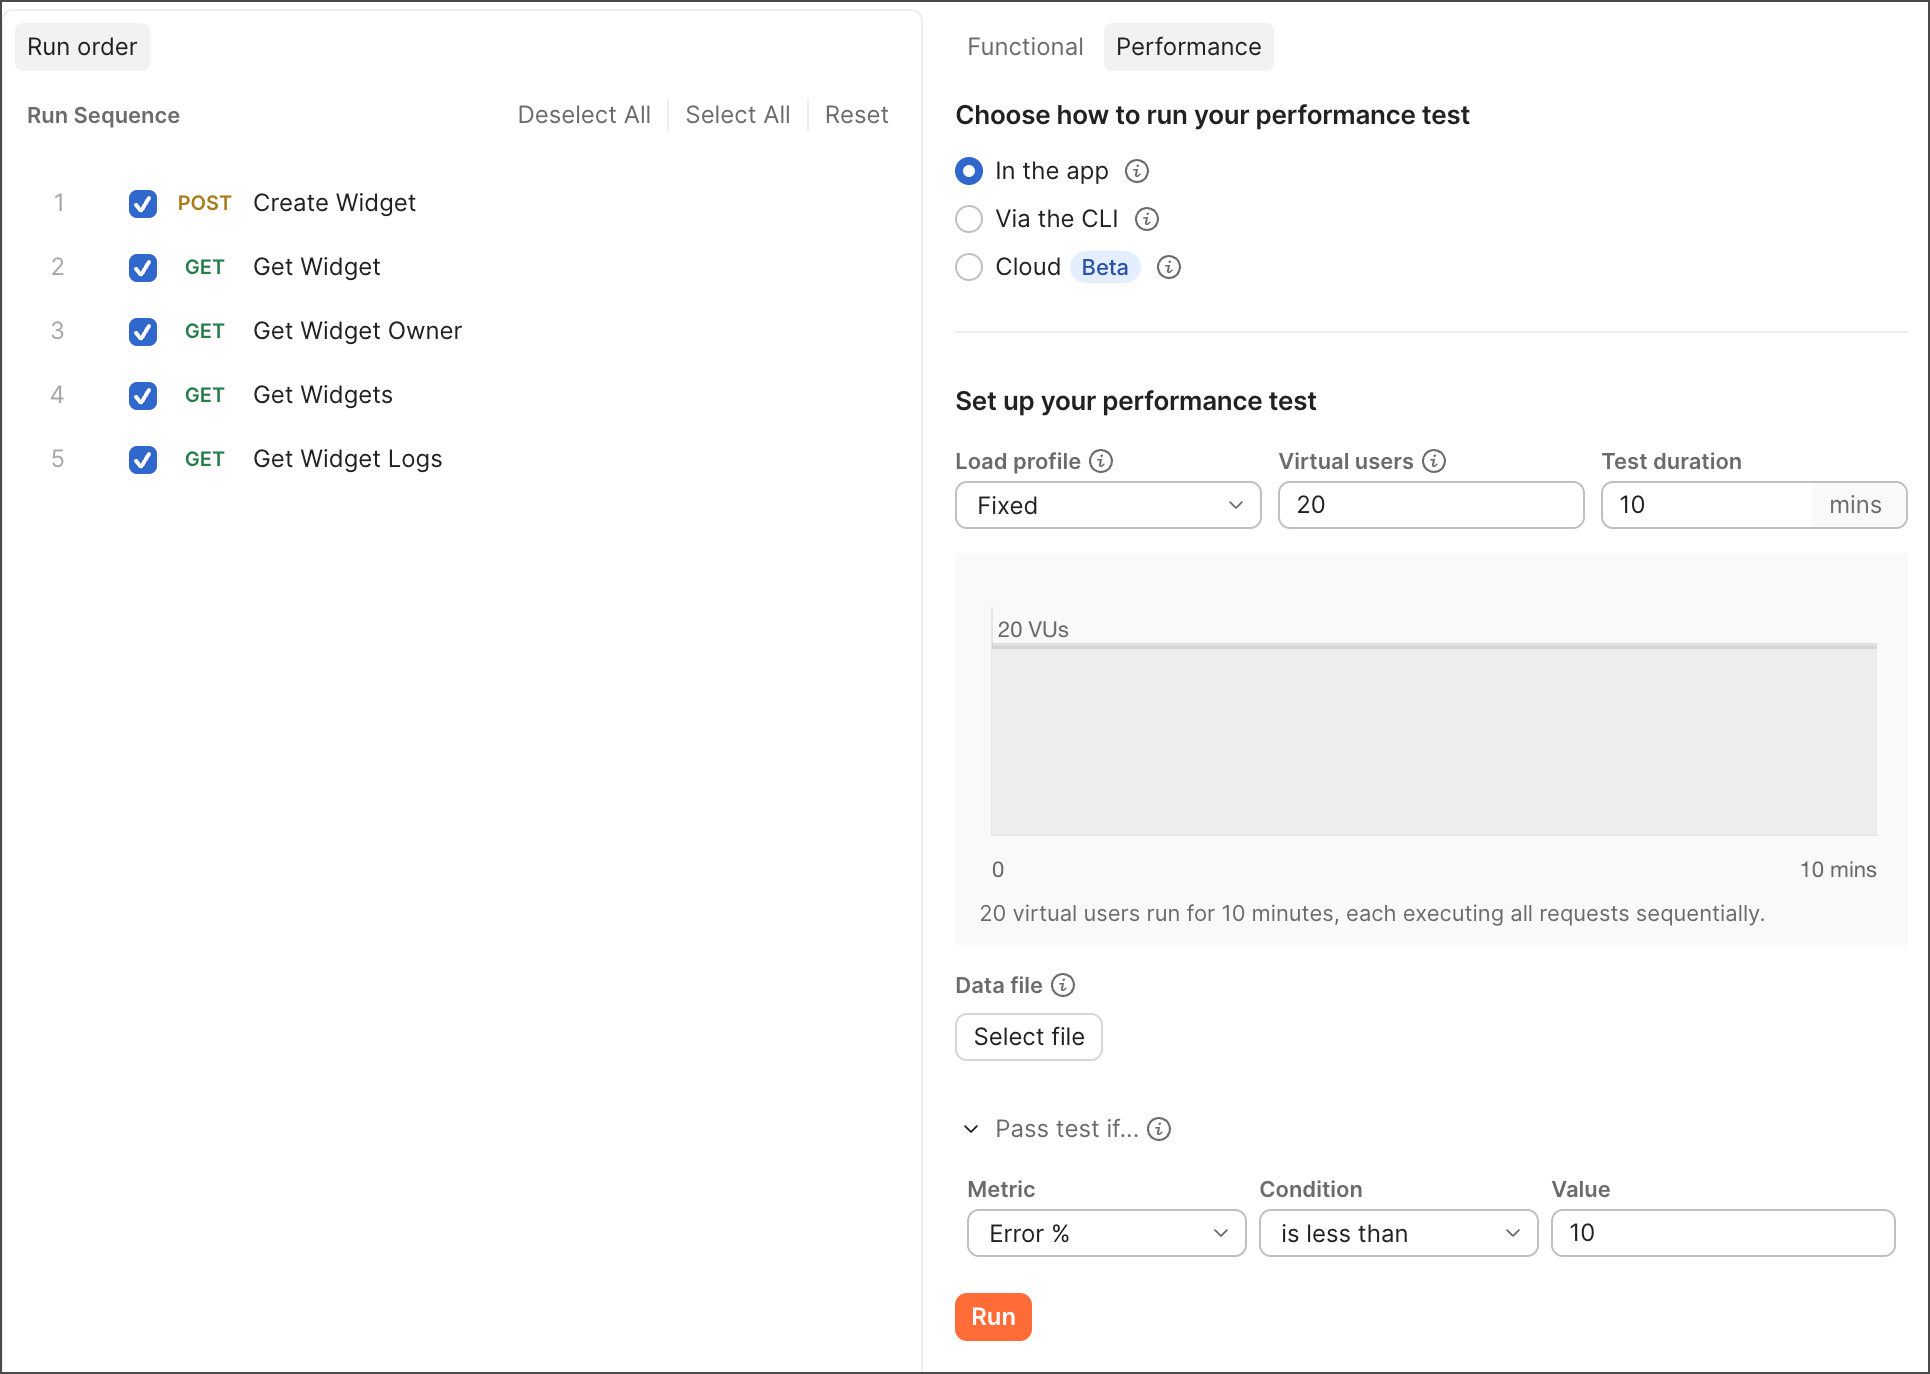Image resolution: width=1930 pixels, height=1374 pixels.
Task: Focus the pass condition Value field
Action: click(1723, 1233)
